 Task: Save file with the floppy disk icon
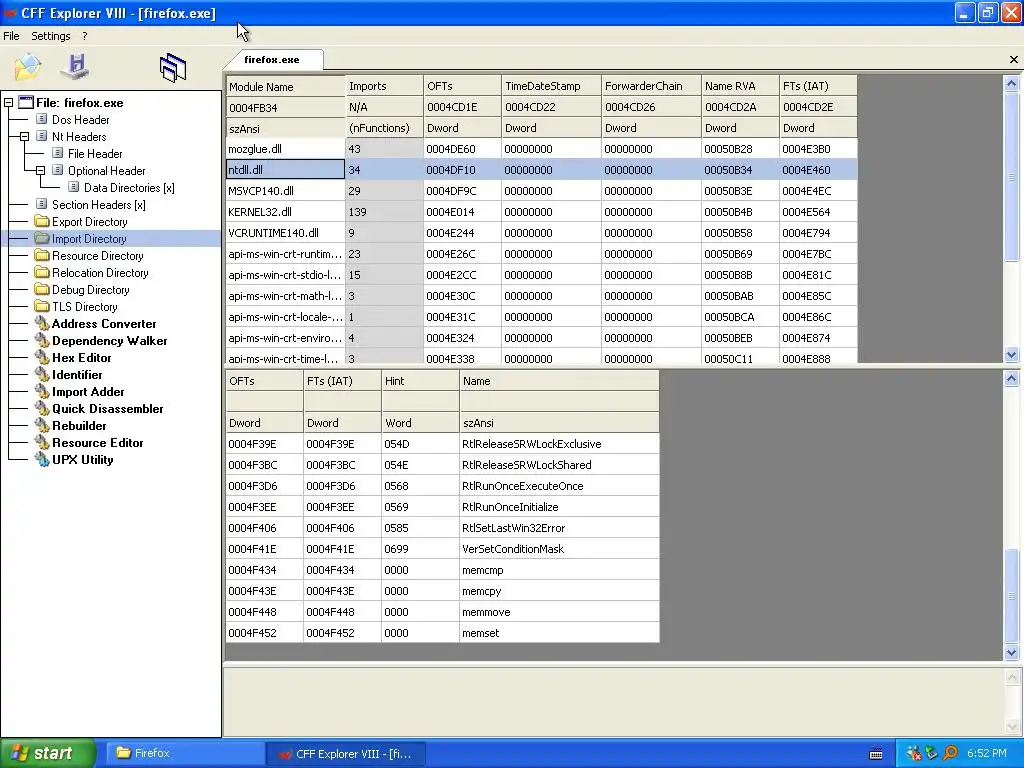(76, 67)
